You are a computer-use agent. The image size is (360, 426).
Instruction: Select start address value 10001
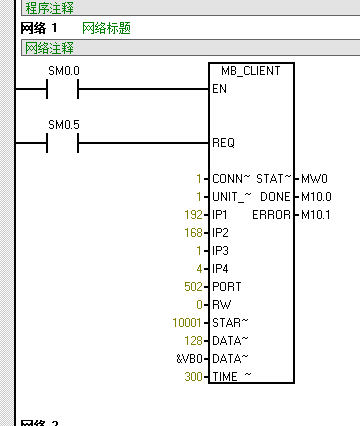pyautogui.click(x=187, y=323)
